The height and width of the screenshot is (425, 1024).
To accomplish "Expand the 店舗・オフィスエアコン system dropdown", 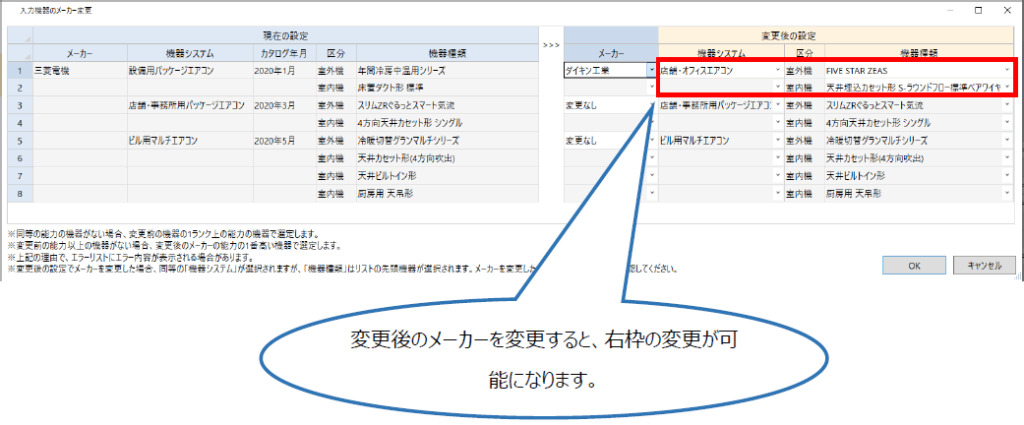I will click(777, 71).
